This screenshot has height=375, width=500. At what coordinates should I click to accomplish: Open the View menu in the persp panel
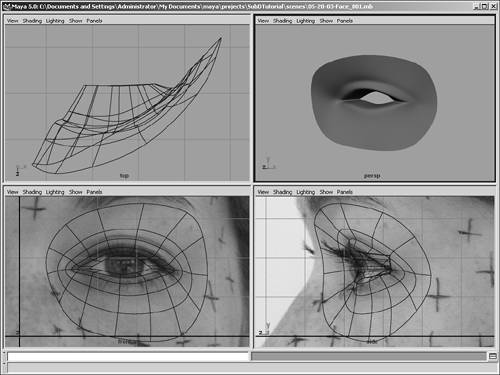[x=263, y=21]
